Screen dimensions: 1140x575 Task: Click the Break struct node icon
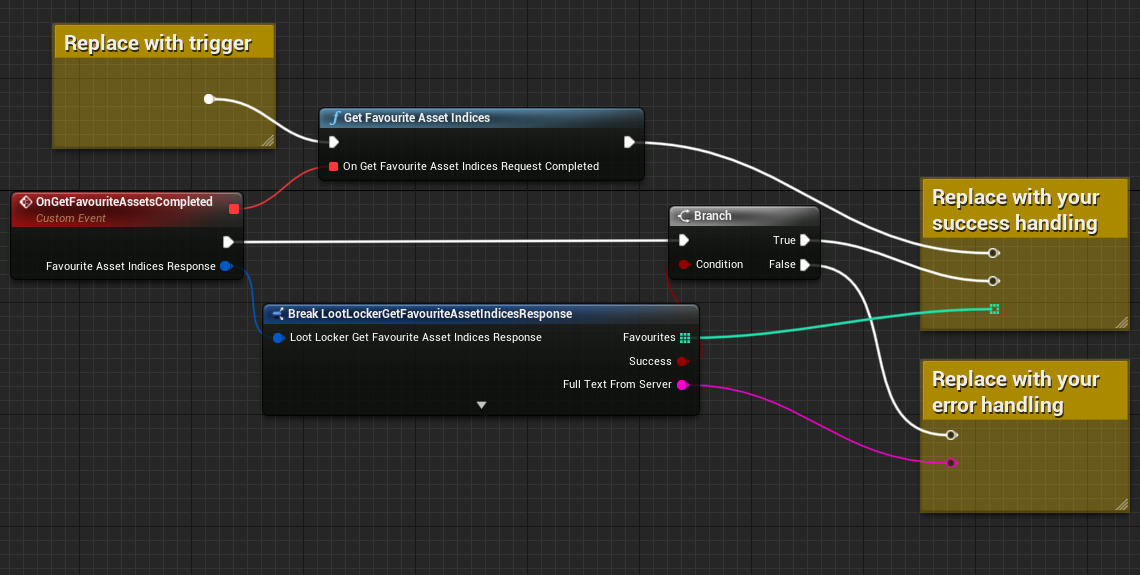pos(278,314)
